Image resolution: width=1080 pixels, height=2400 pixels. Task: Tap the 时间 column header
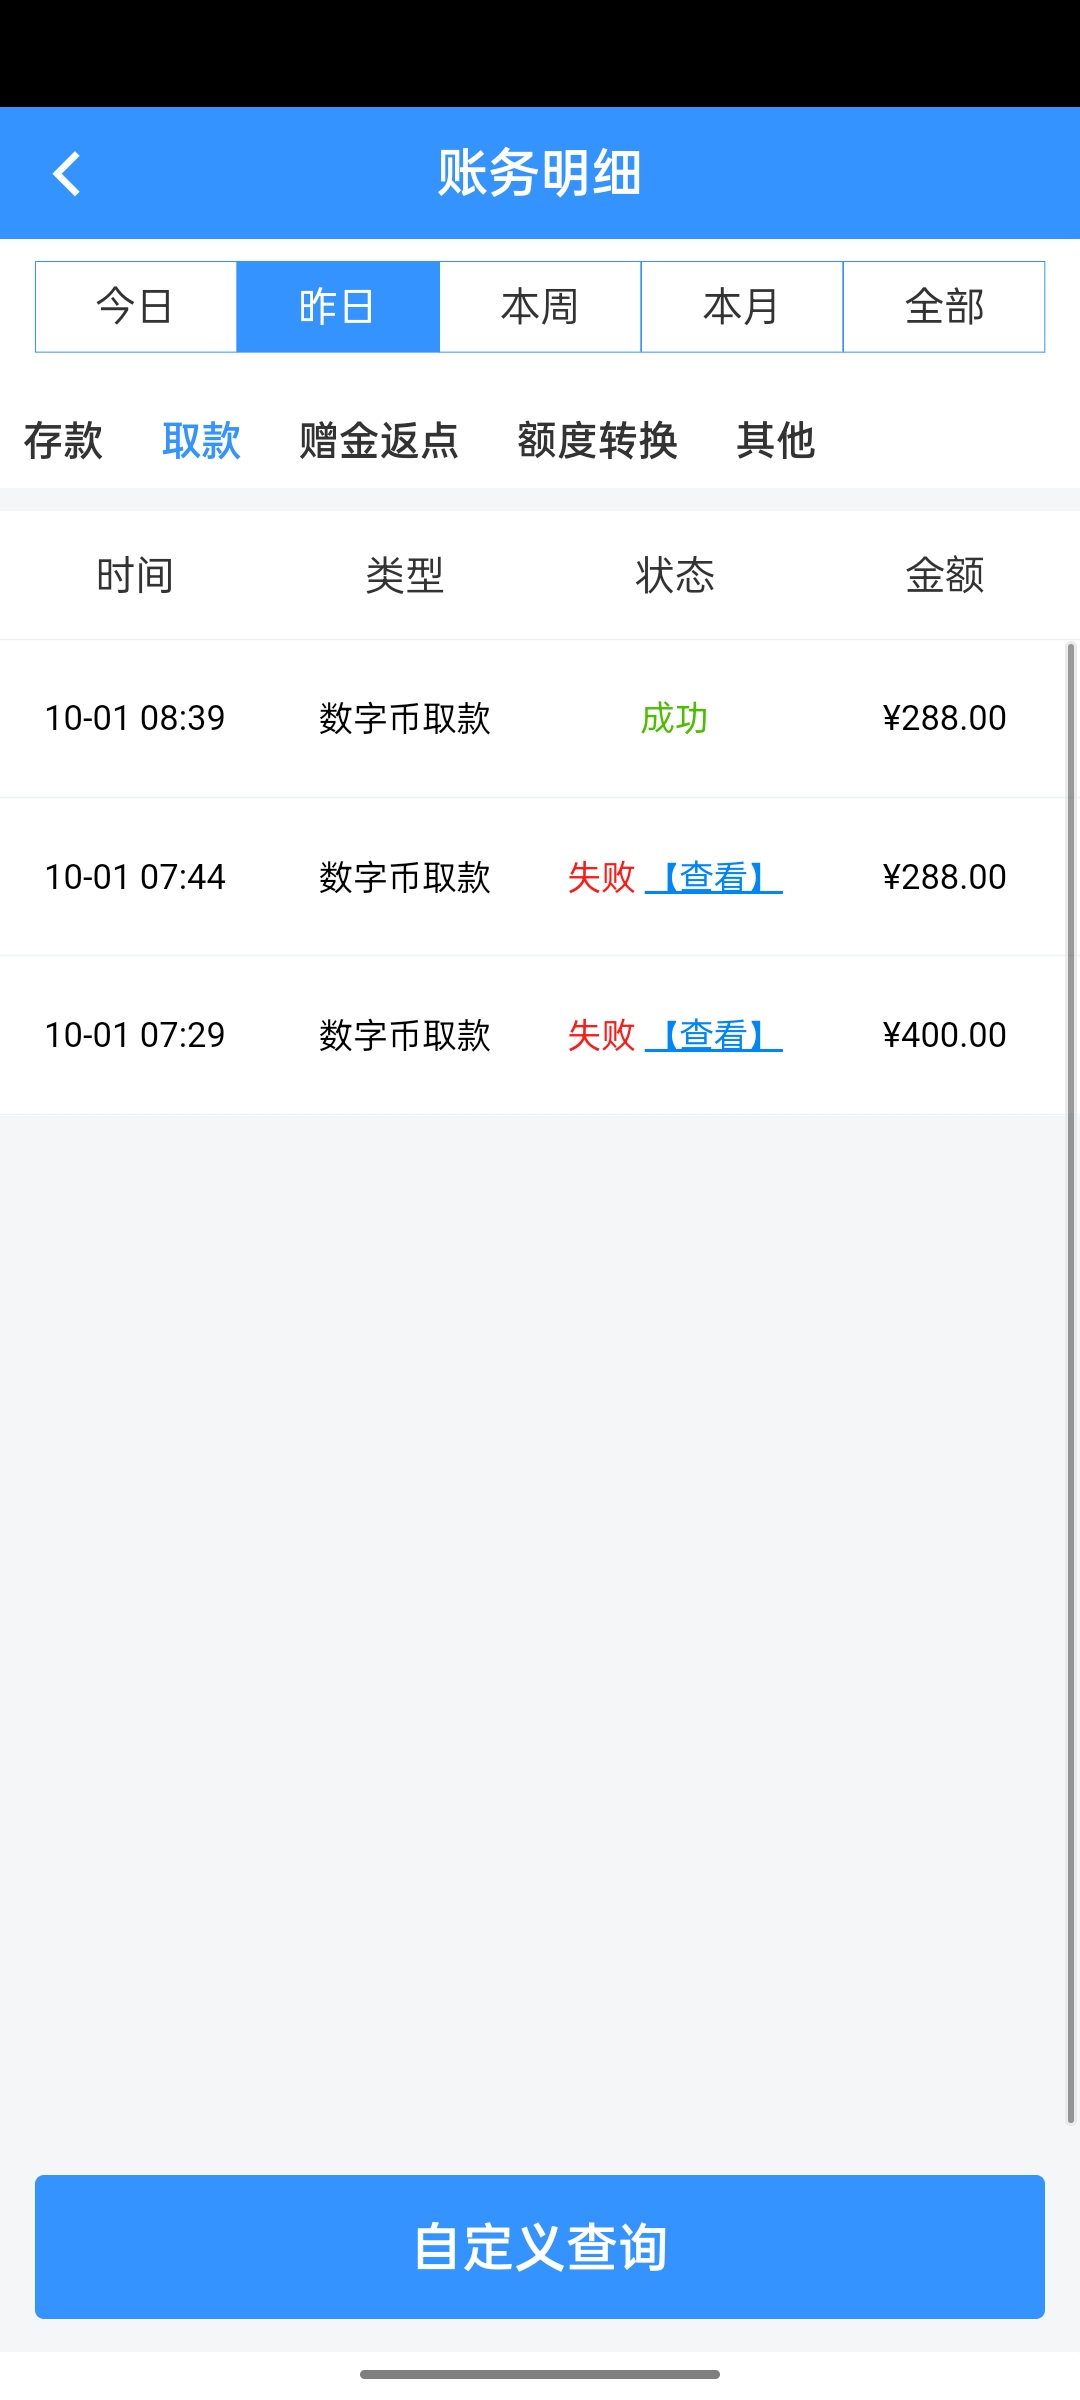135,575
